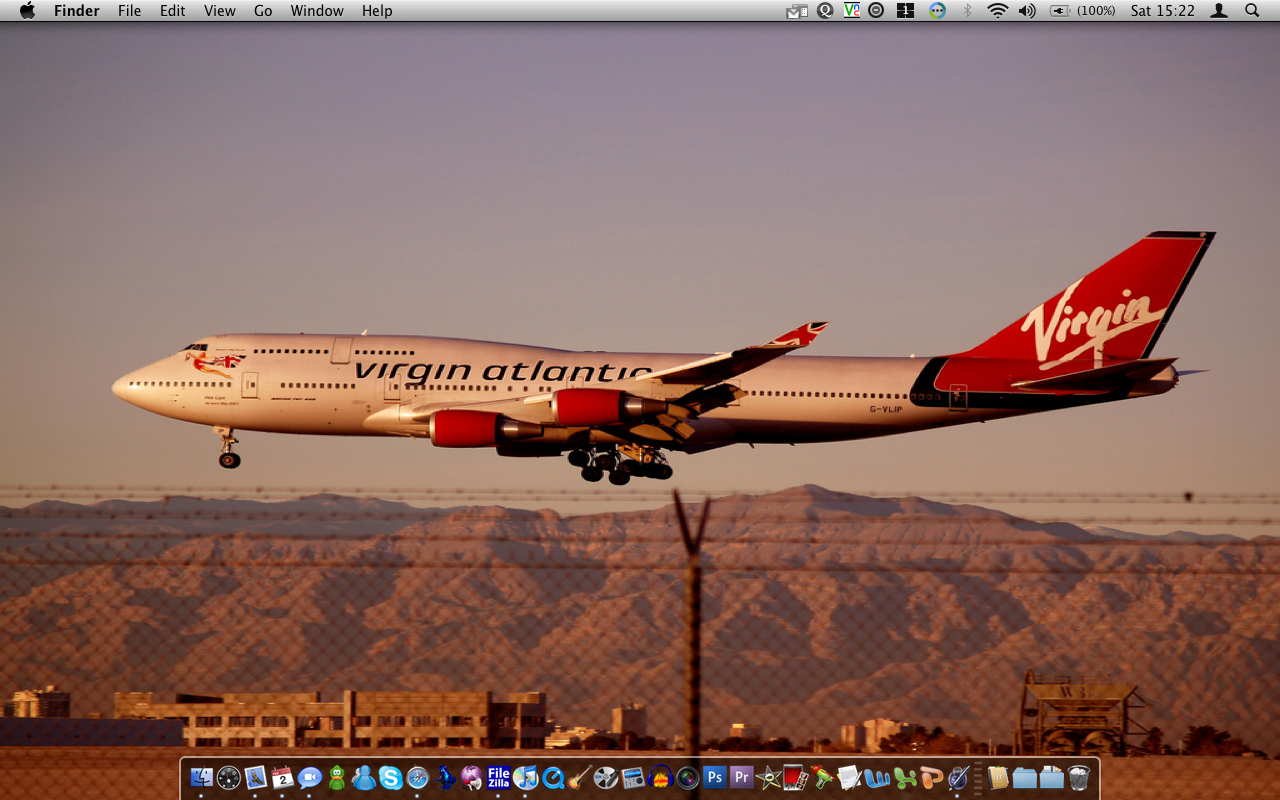
Task: Open GarageBand guitar icon
Action: [x=580, y=777]
